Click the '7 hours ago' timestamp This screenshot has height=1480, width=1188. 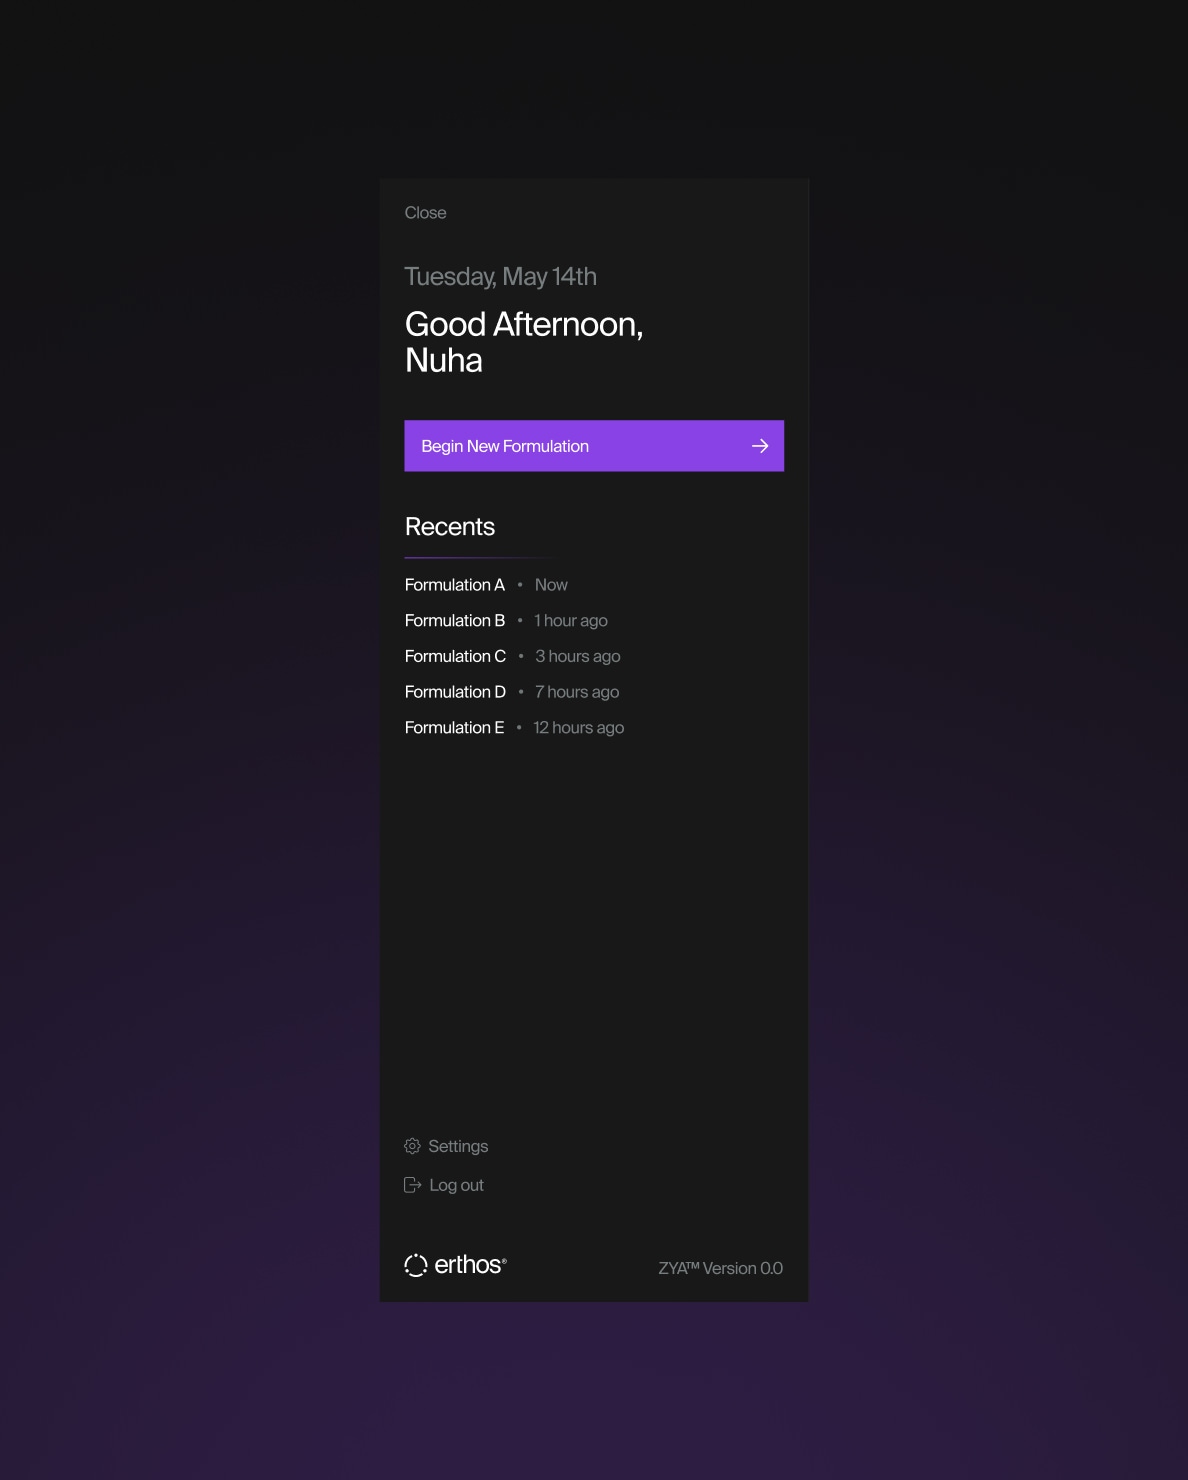[577, 692]
